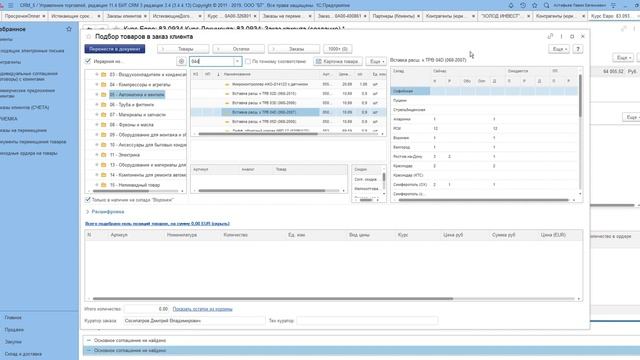Open the Еще dropdown near help button
This screenshot has width=640, height=360.
pyautogui.click(x=559, y=49)
